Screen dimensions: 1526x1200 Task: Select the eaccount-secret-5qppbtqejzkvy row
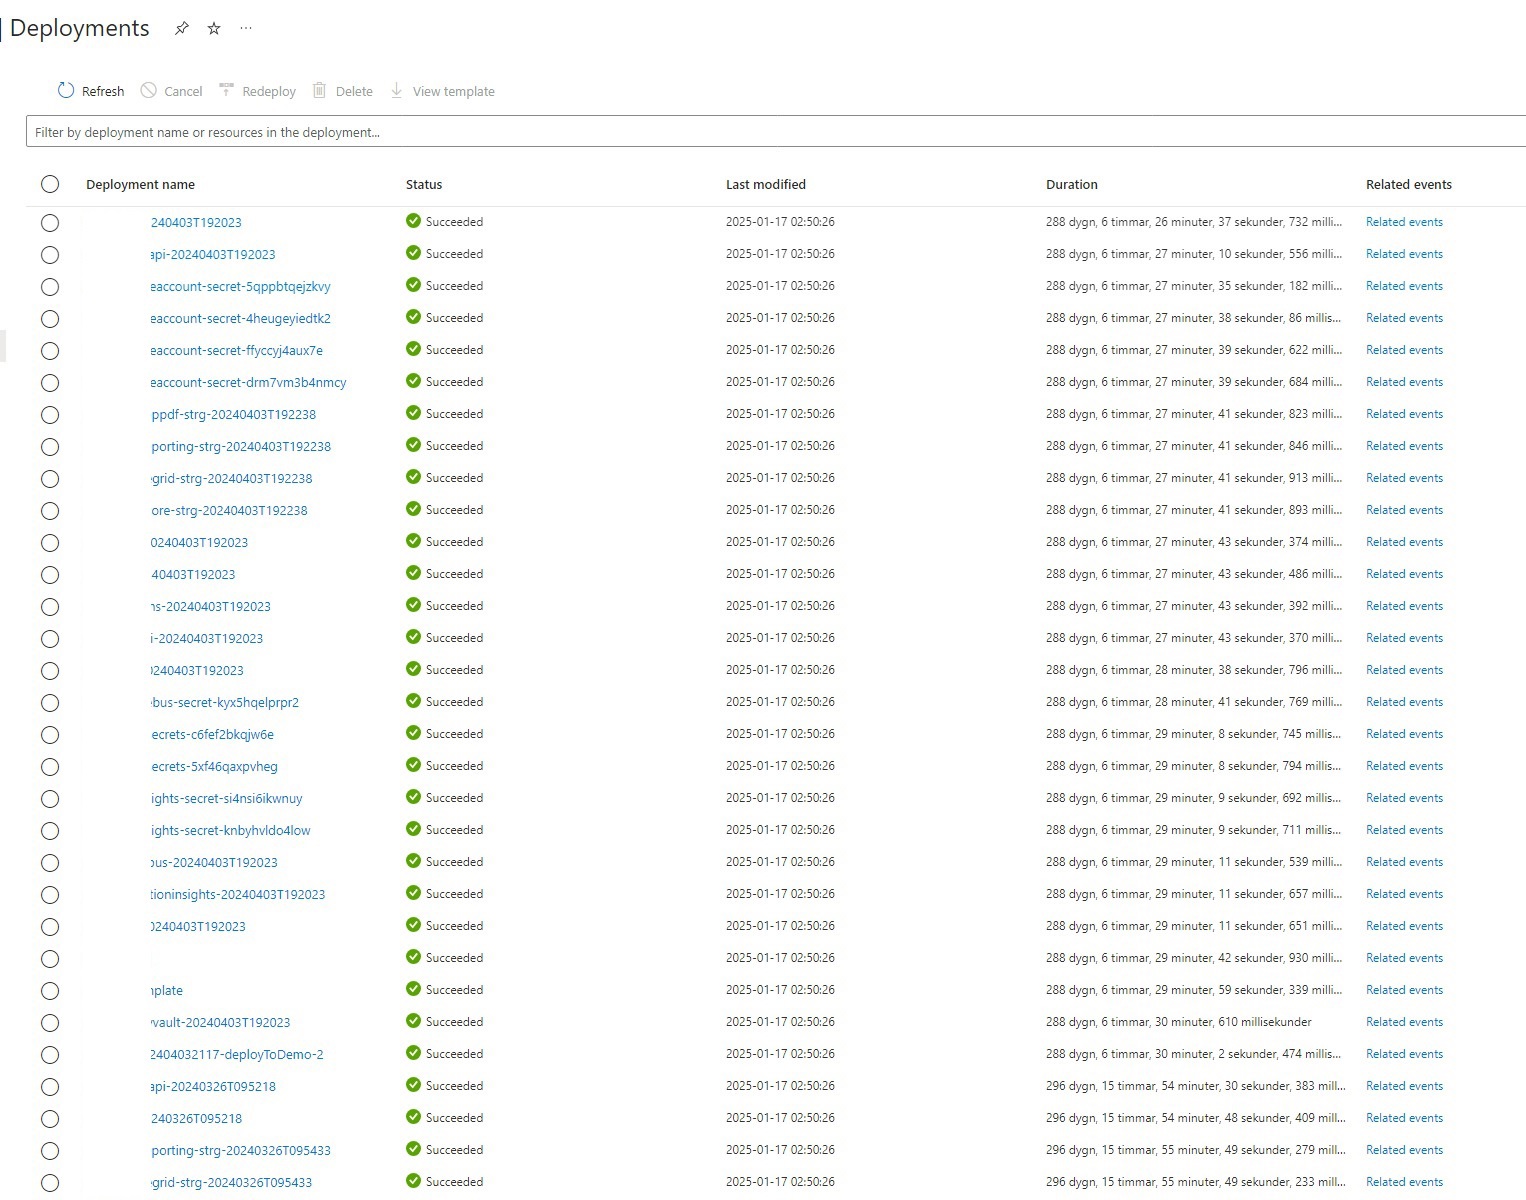tap(50, 287)
